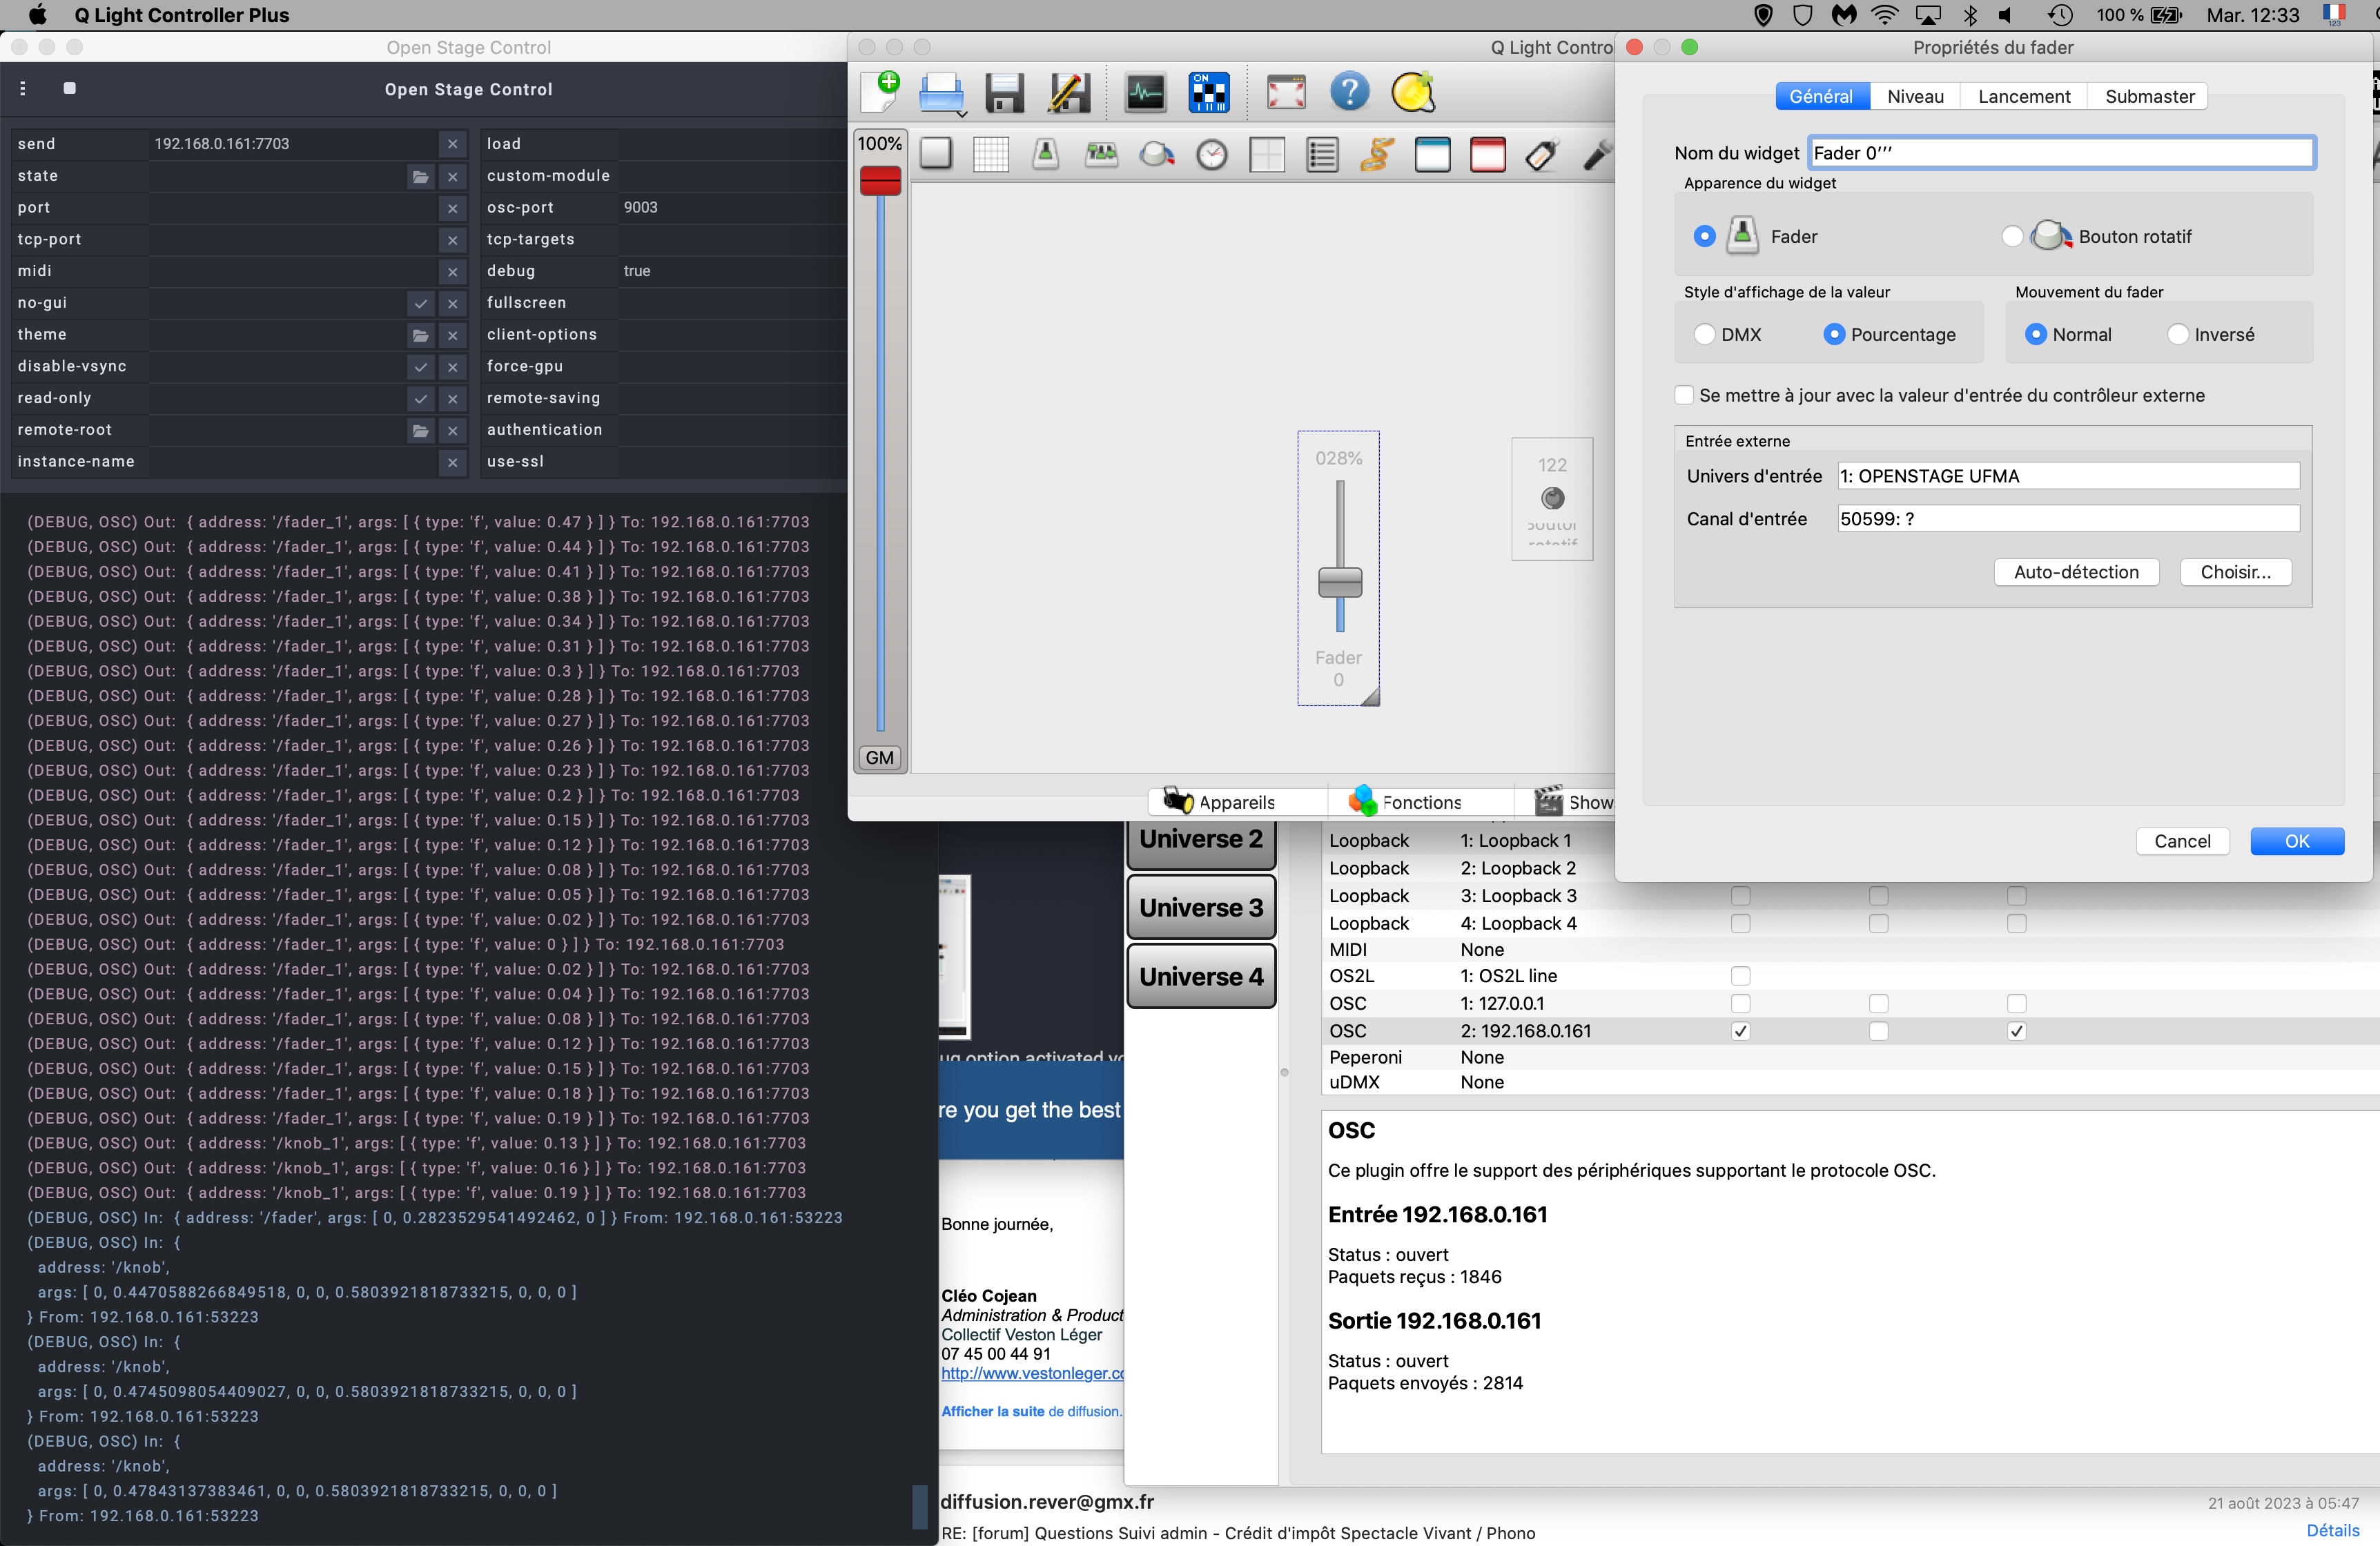The image size is (2380, 1546).
Task: Add a knob widget icon
Action: pyautogui.click(x=1157, y=154)
